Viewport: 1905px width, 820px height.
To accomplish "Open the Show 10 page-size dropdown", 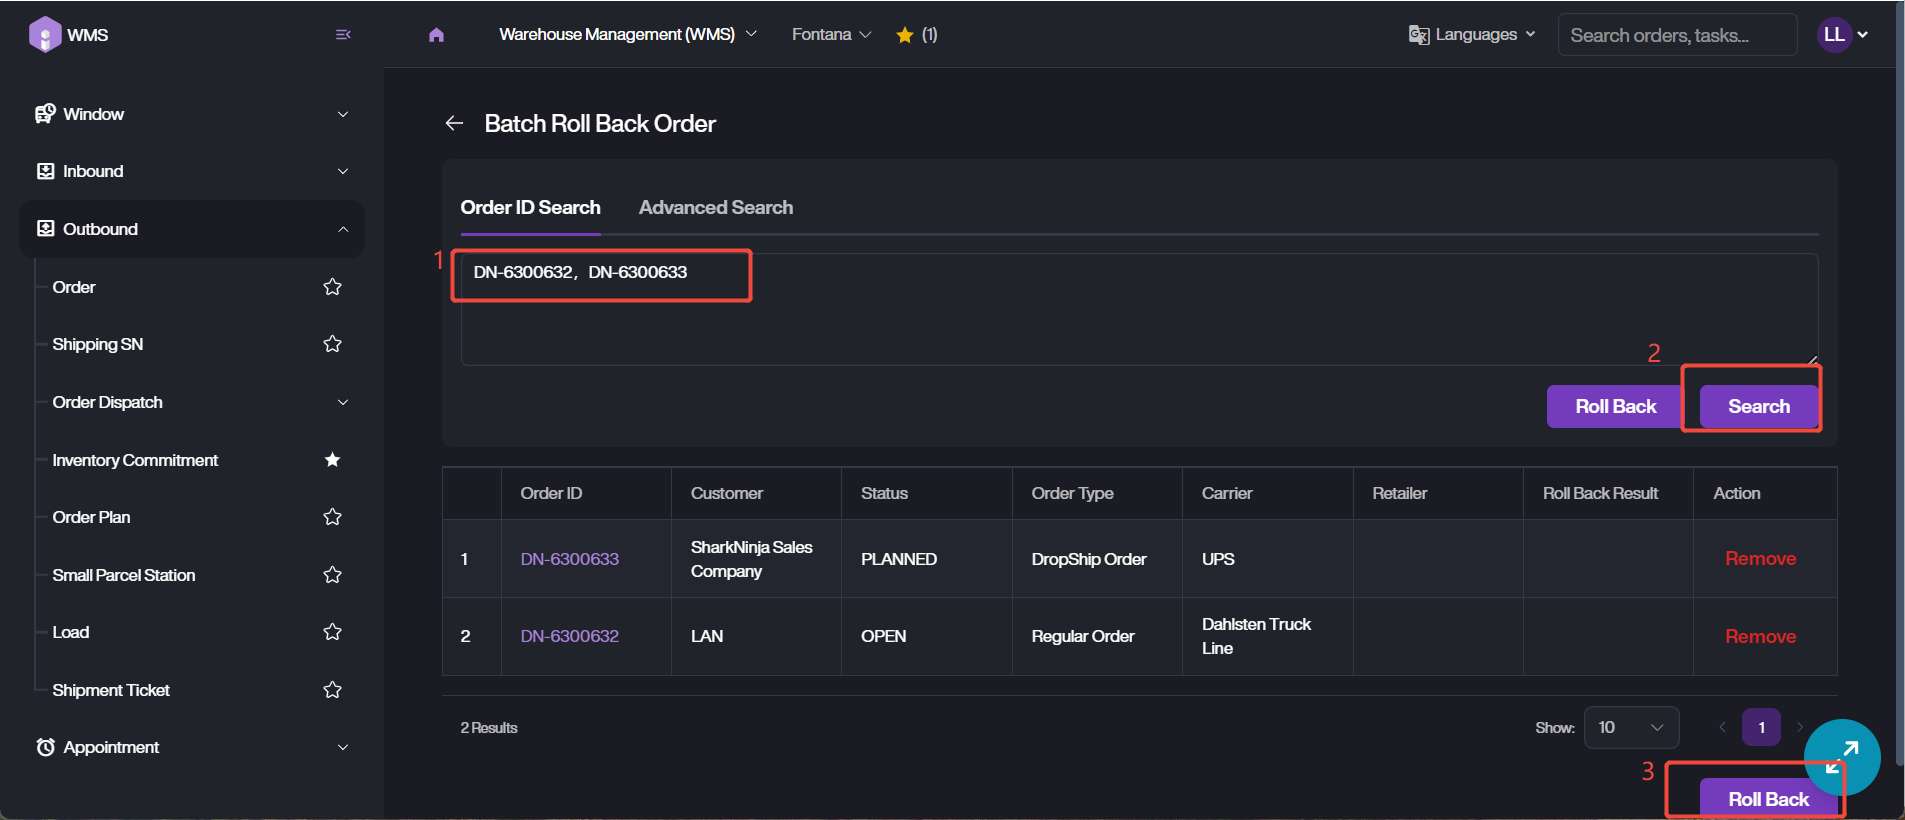I will click(1630, 727).
